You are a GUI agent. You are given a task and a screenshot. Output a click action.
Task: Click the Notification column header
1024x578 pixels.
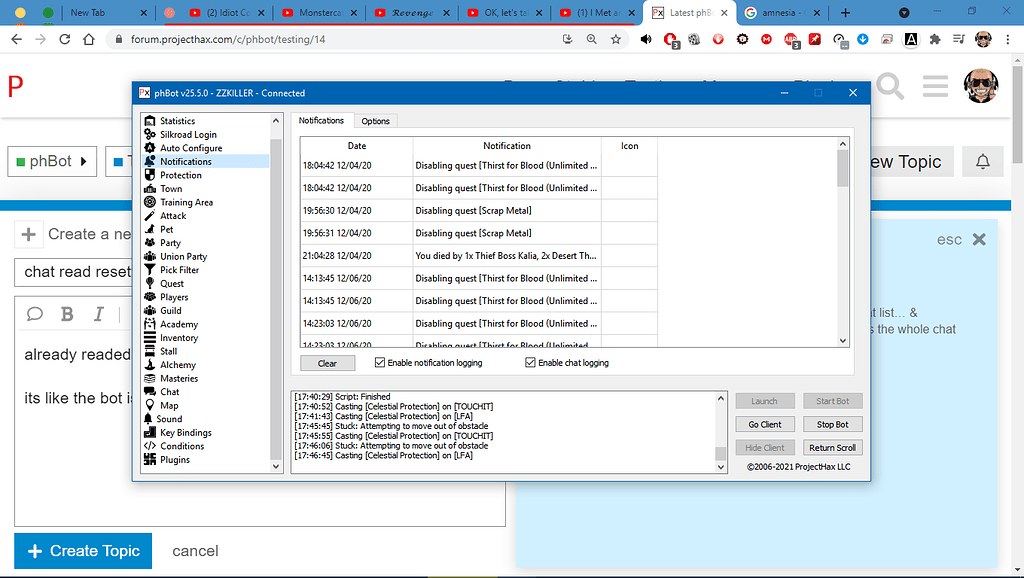pos(507,146)
